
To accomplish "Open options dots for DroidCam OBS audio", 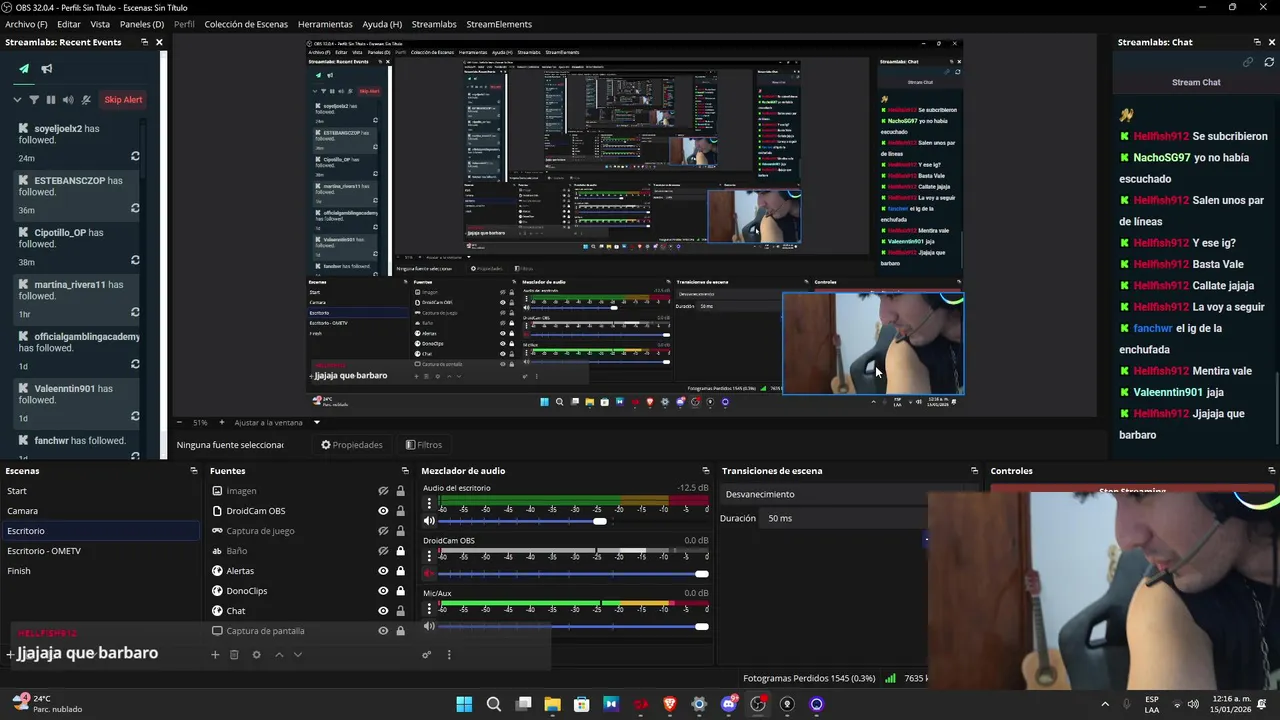I will pos(429,556).
